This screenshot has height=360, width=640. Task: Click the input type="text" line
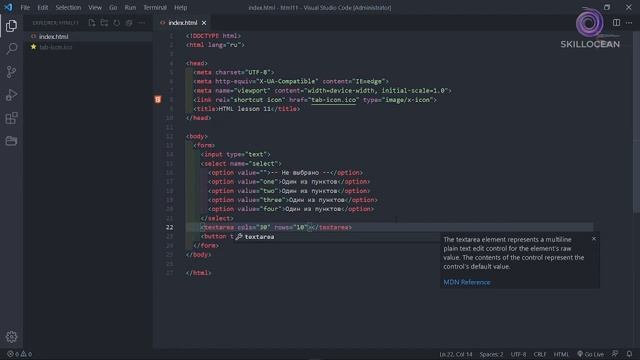point(236,154)
